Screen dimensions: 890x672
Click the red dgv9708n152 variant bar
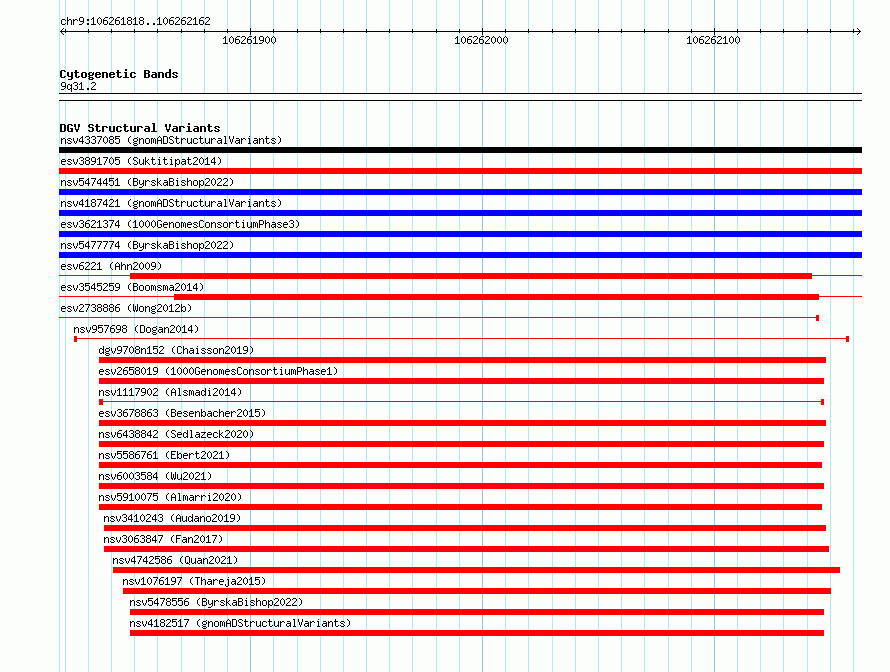462,360
